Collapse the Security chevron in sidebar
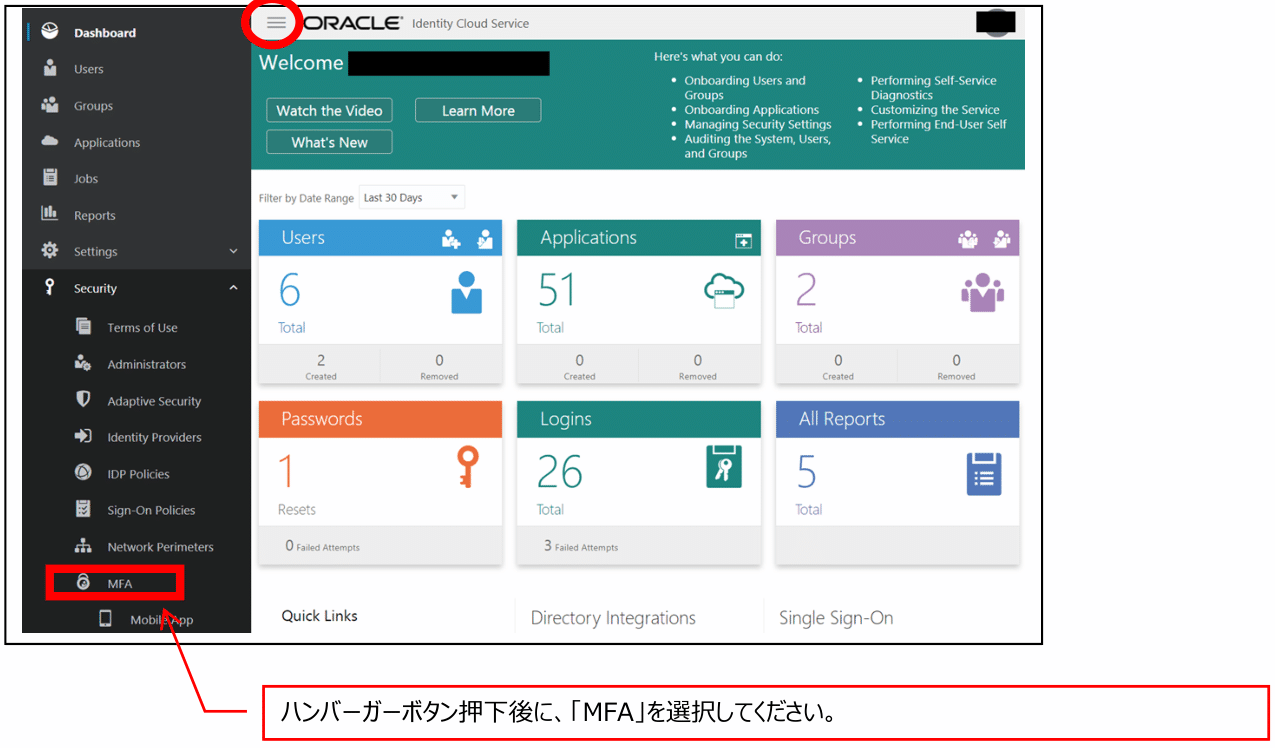 233,288
